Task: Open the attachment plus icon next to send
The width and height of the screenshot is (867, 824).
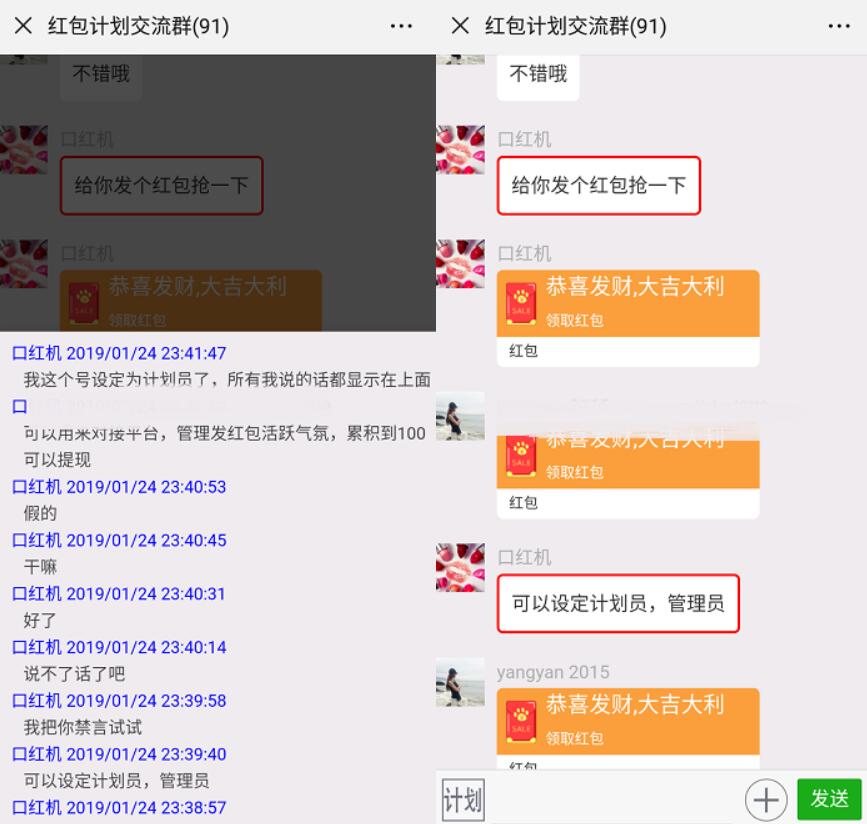Action: pyautogui.click(x=765, y=799)
